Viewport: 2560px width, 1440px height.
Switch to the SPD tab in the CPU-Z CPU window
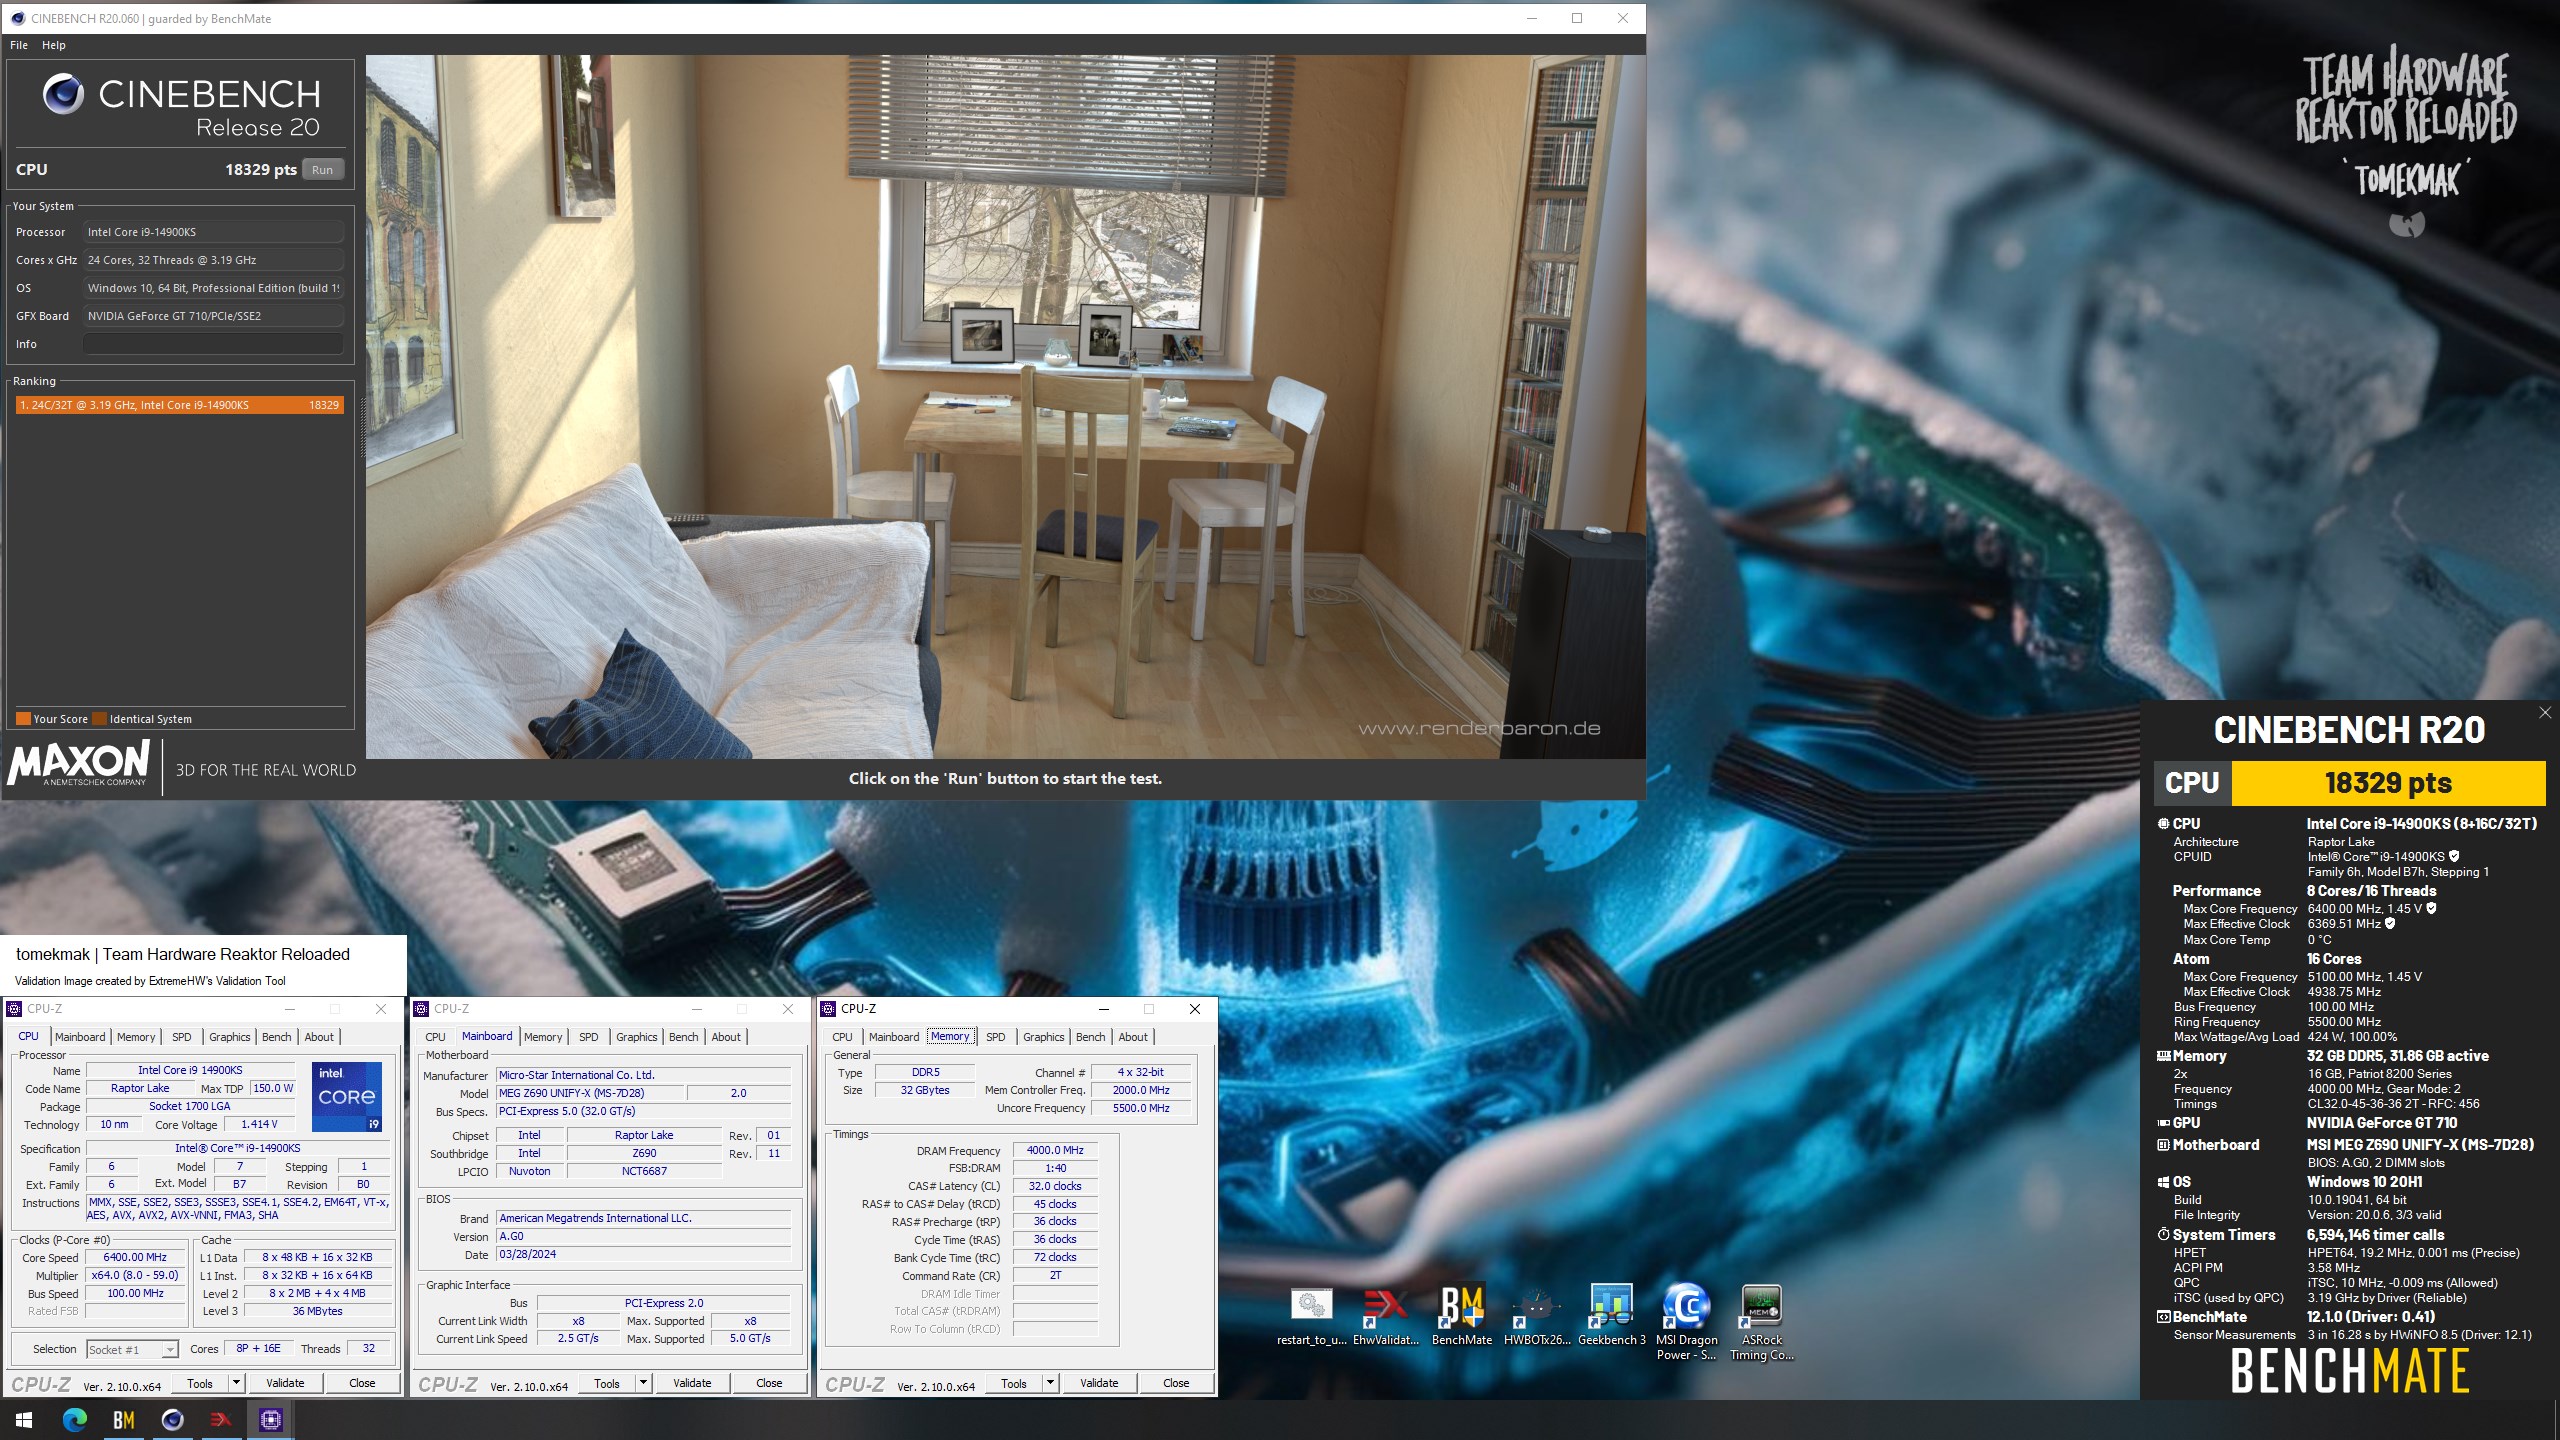[181, 1037]
